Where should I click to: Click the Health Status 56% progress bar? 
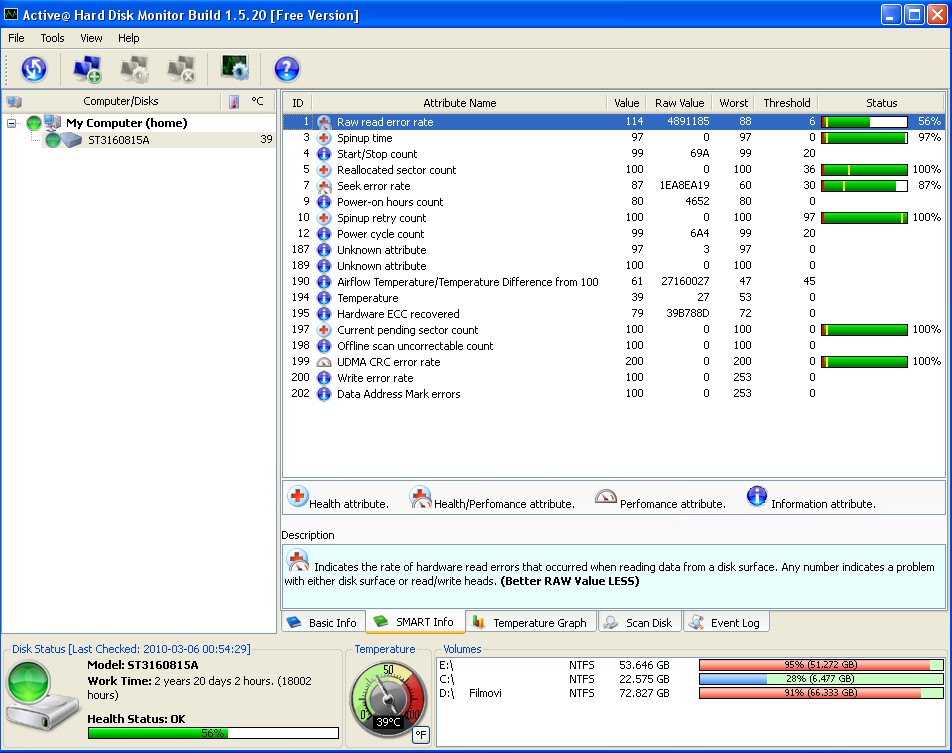pos(213,734)
